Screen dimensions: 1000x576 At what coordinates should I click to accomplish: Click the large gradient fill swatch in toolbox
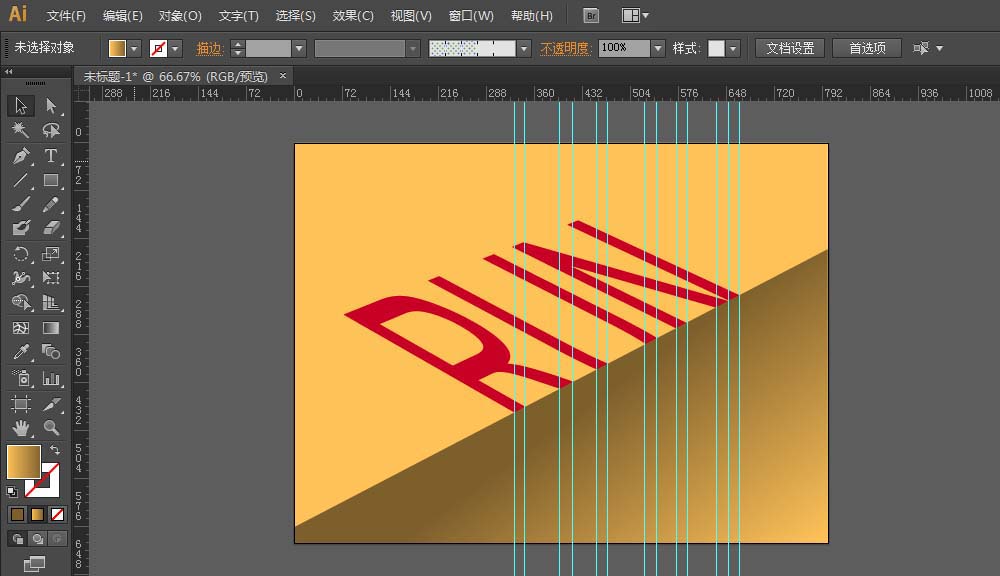tap(24, 462)
